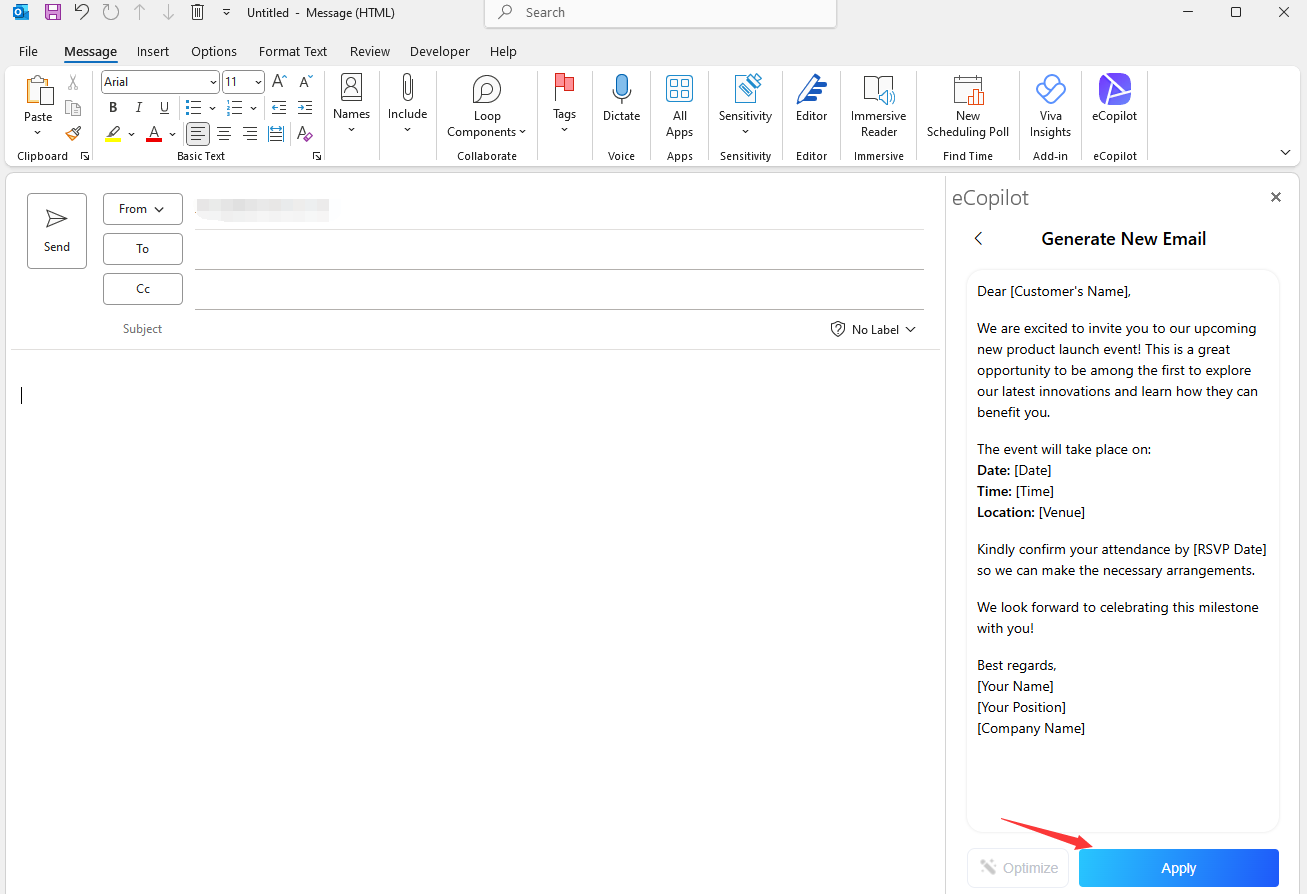Click inside the Subject field
Viewport: 1307px width, 894px height.
pyautogui.click(x=400, y=328)
